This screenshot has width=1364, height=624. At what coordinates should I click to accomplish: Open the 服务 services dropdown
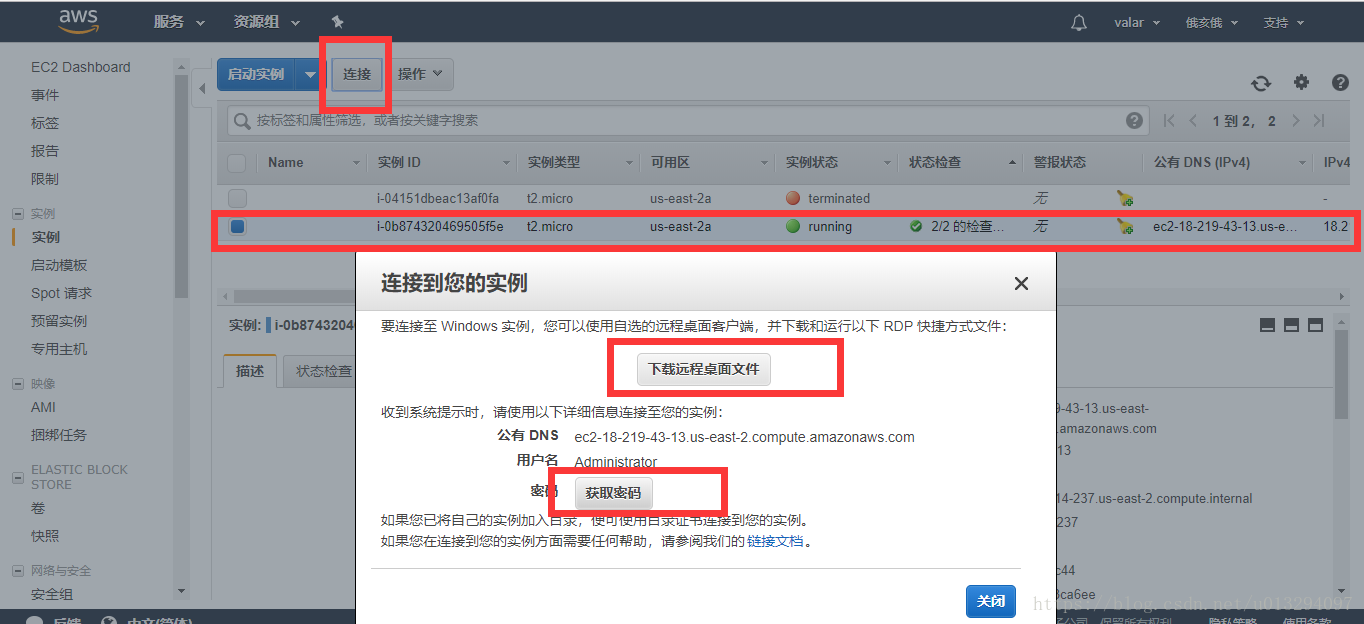(x=179, y=22)
